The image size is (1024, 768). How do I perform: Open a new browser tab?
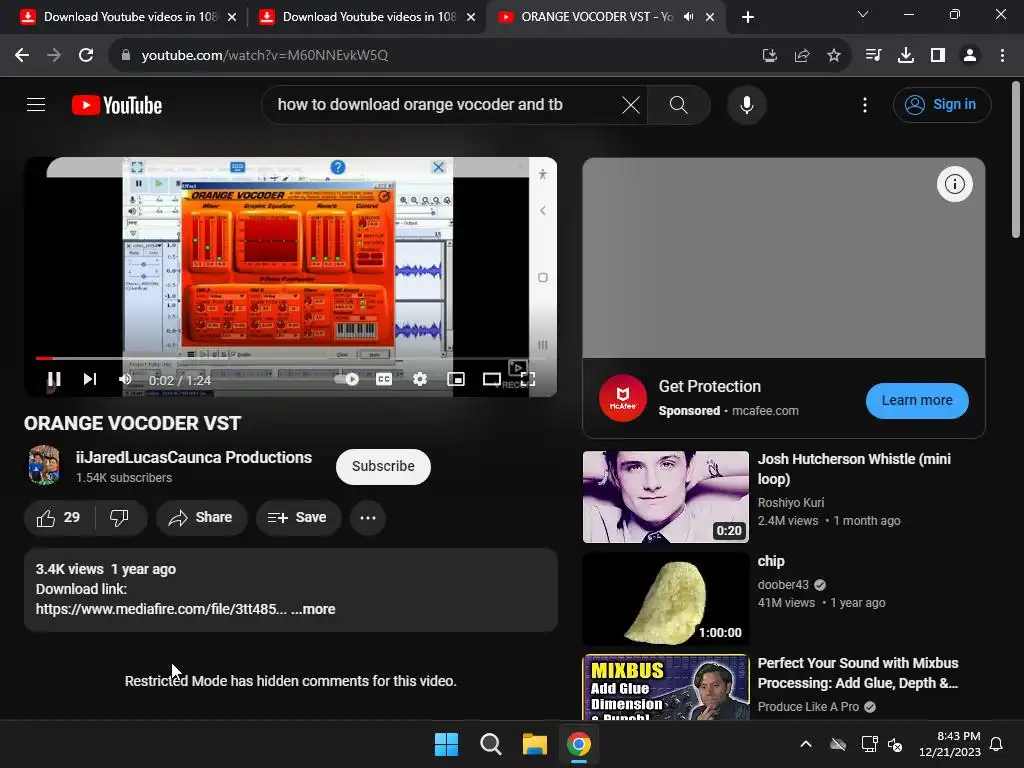748,17
